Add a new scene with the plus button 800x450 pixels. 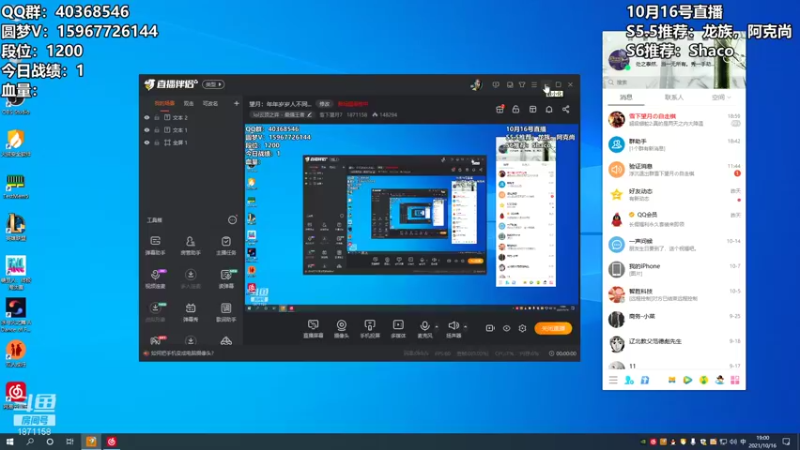pyautogui.click(x=236, y=104)
